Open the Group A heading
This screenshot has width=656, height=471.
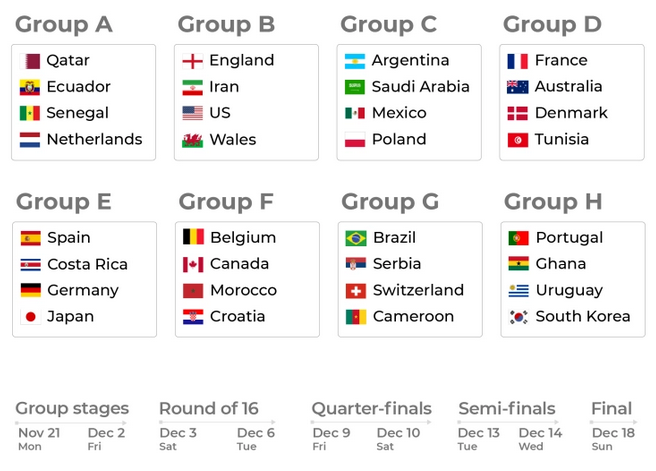63,24
